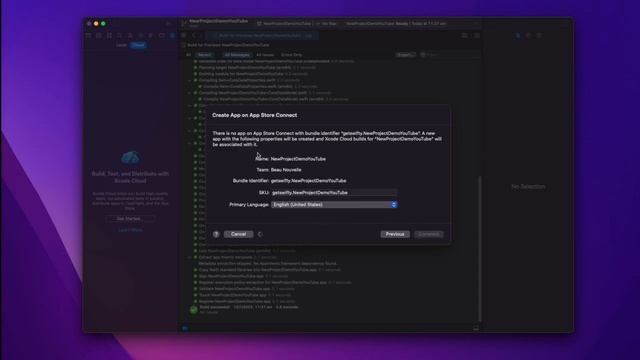640x360 pixels.
Task: Edit the SKU text field
Action: coord(333,193)
